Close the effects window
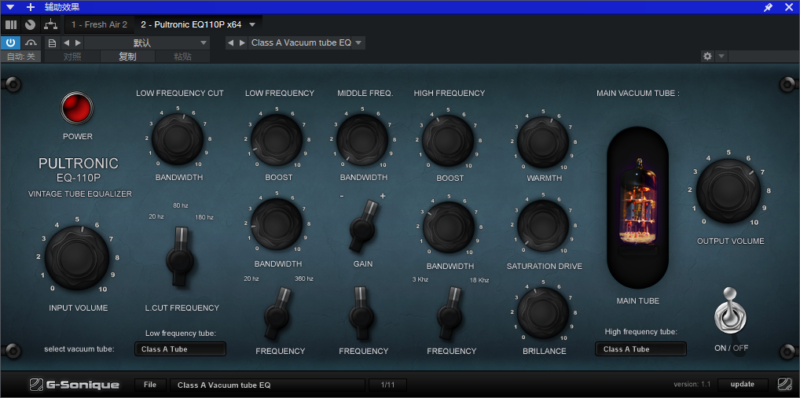 point(789,7)
